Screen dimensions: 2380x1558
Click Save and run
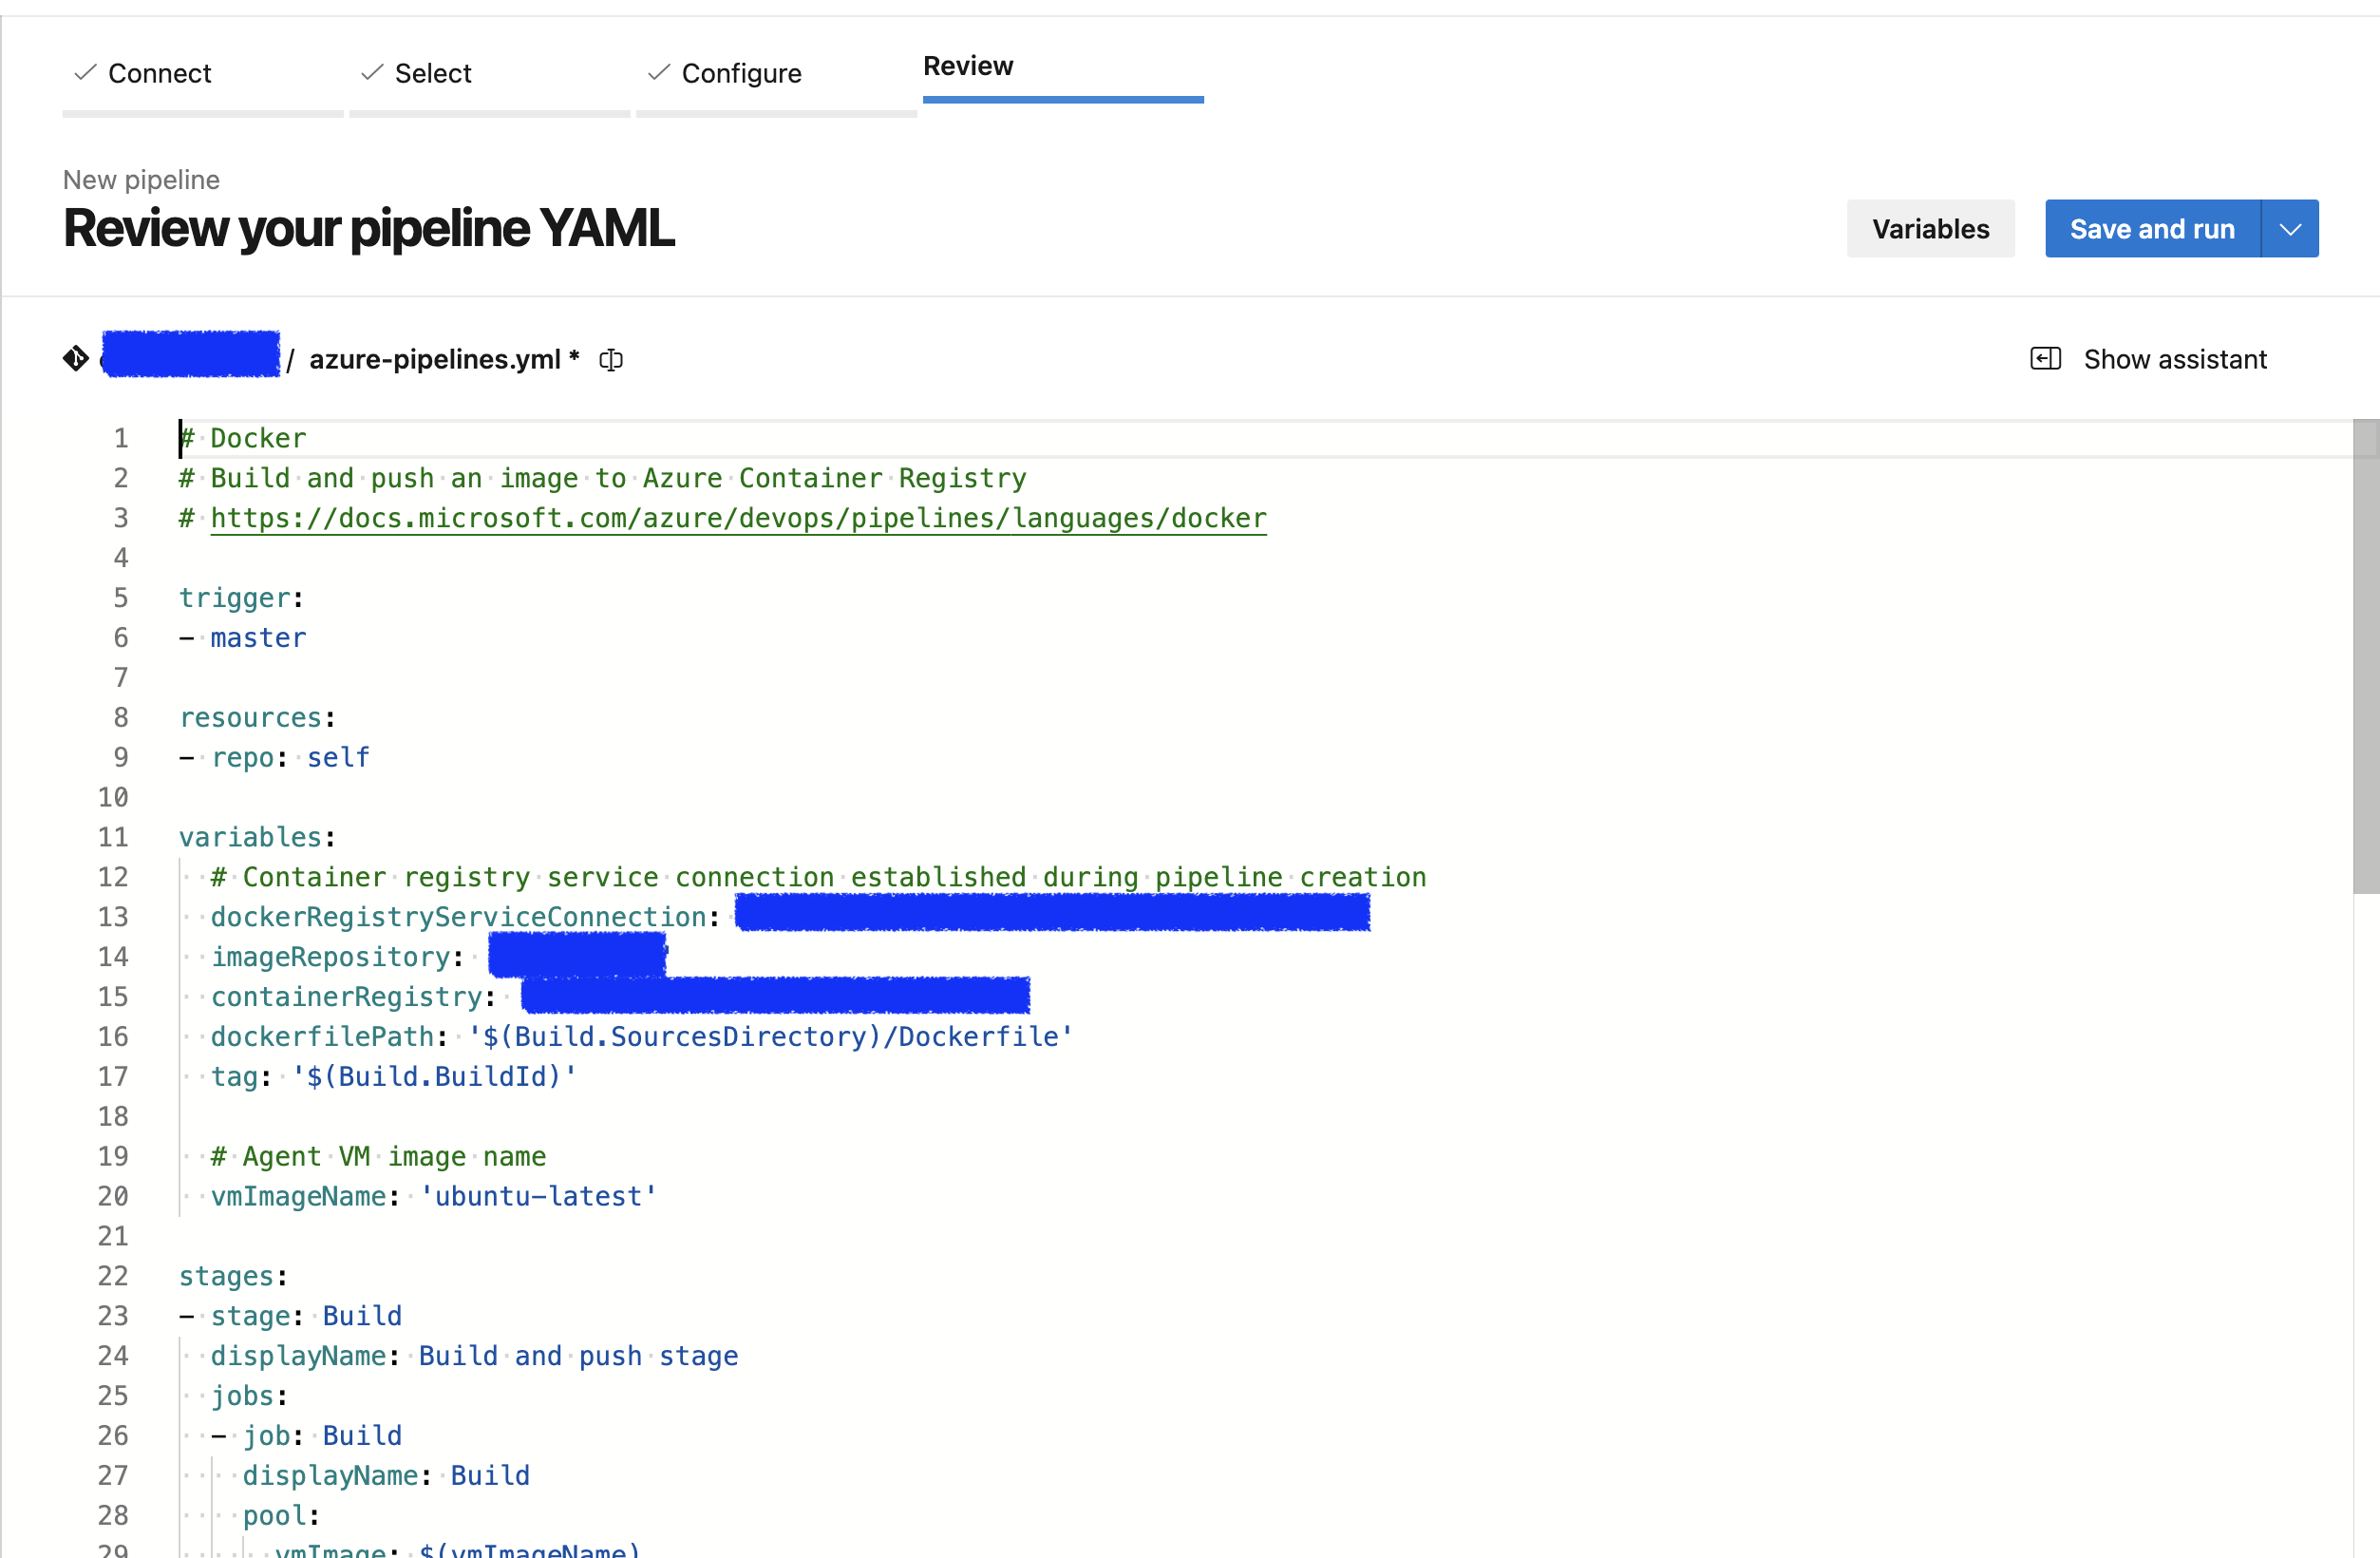click(x=2152, y=228)
